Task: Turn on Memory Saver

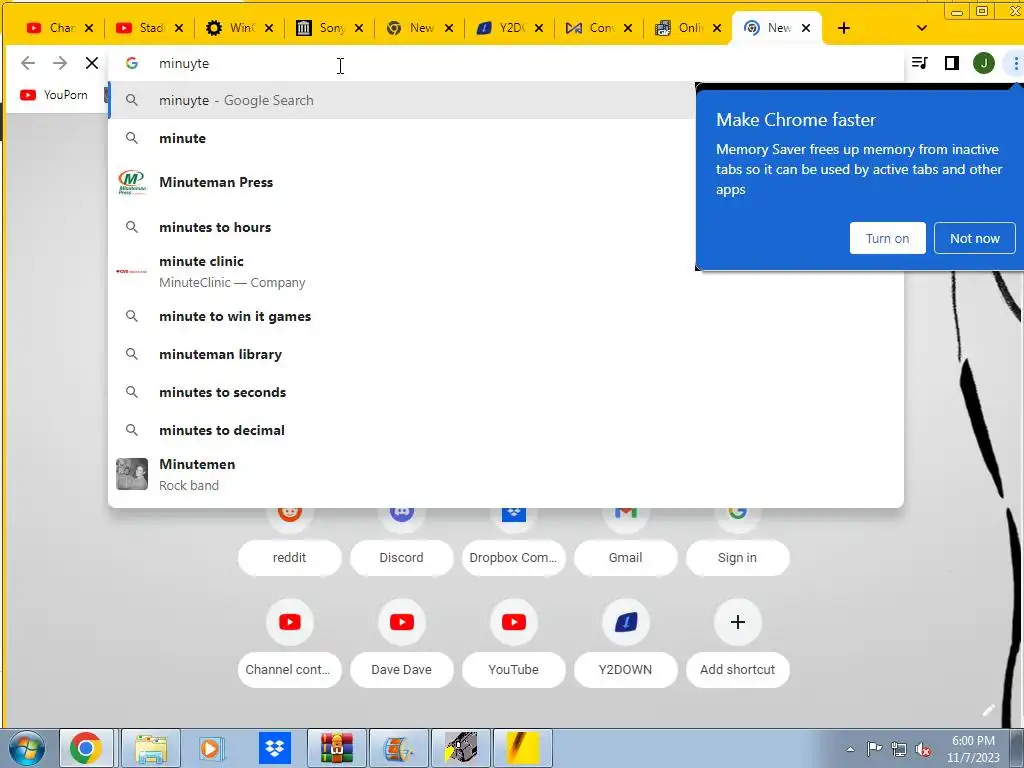Action: (888, 238)
